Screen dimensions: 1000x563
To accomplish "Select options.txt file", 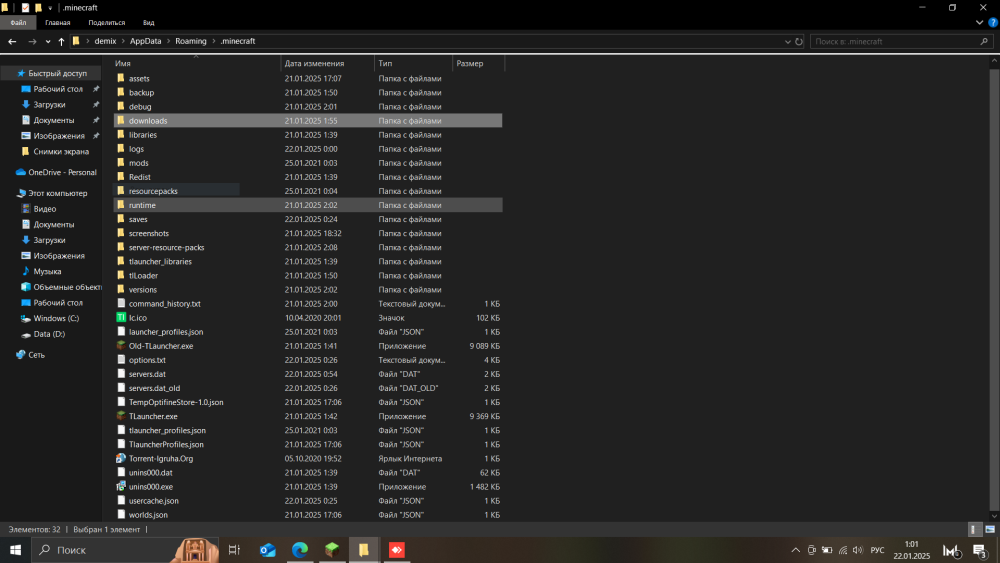I will (x=307, y=360).
